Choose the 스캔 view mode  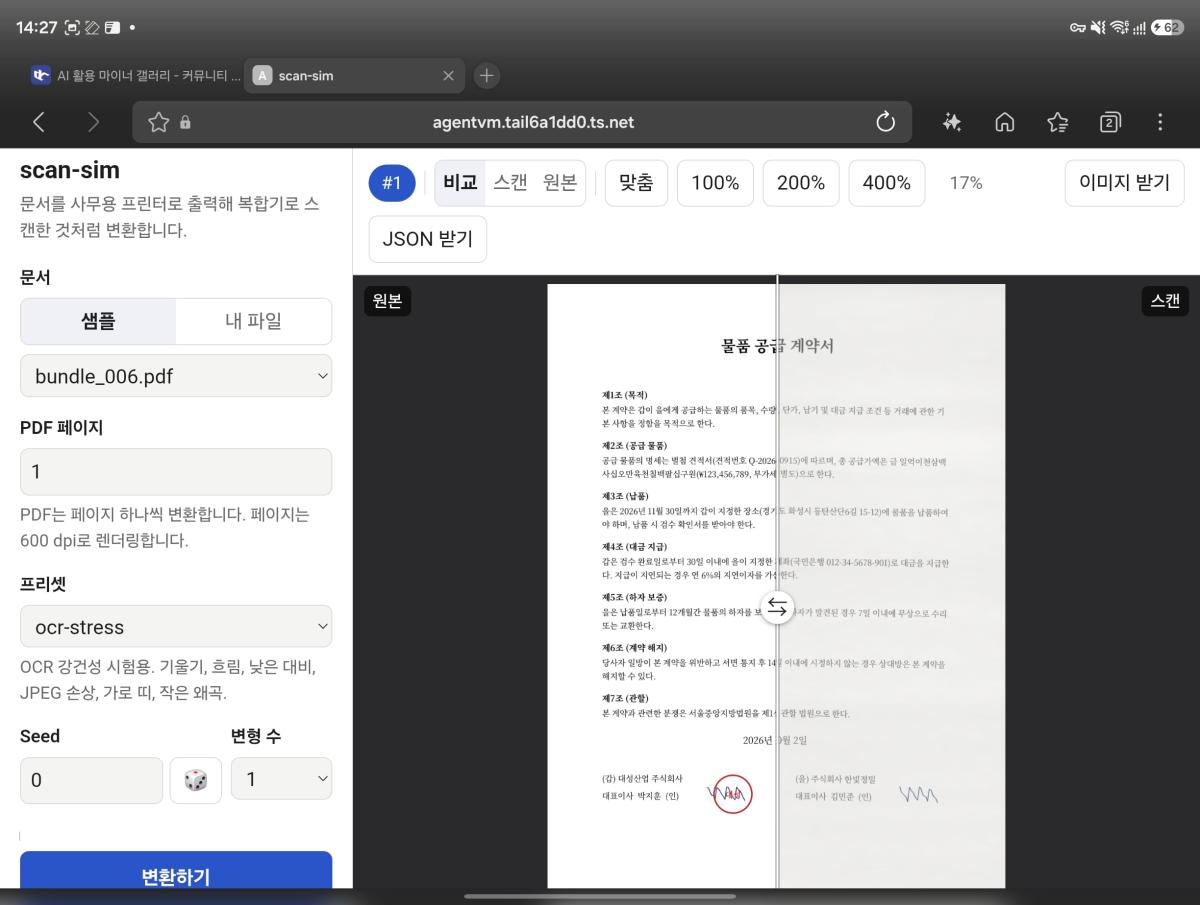510,183
